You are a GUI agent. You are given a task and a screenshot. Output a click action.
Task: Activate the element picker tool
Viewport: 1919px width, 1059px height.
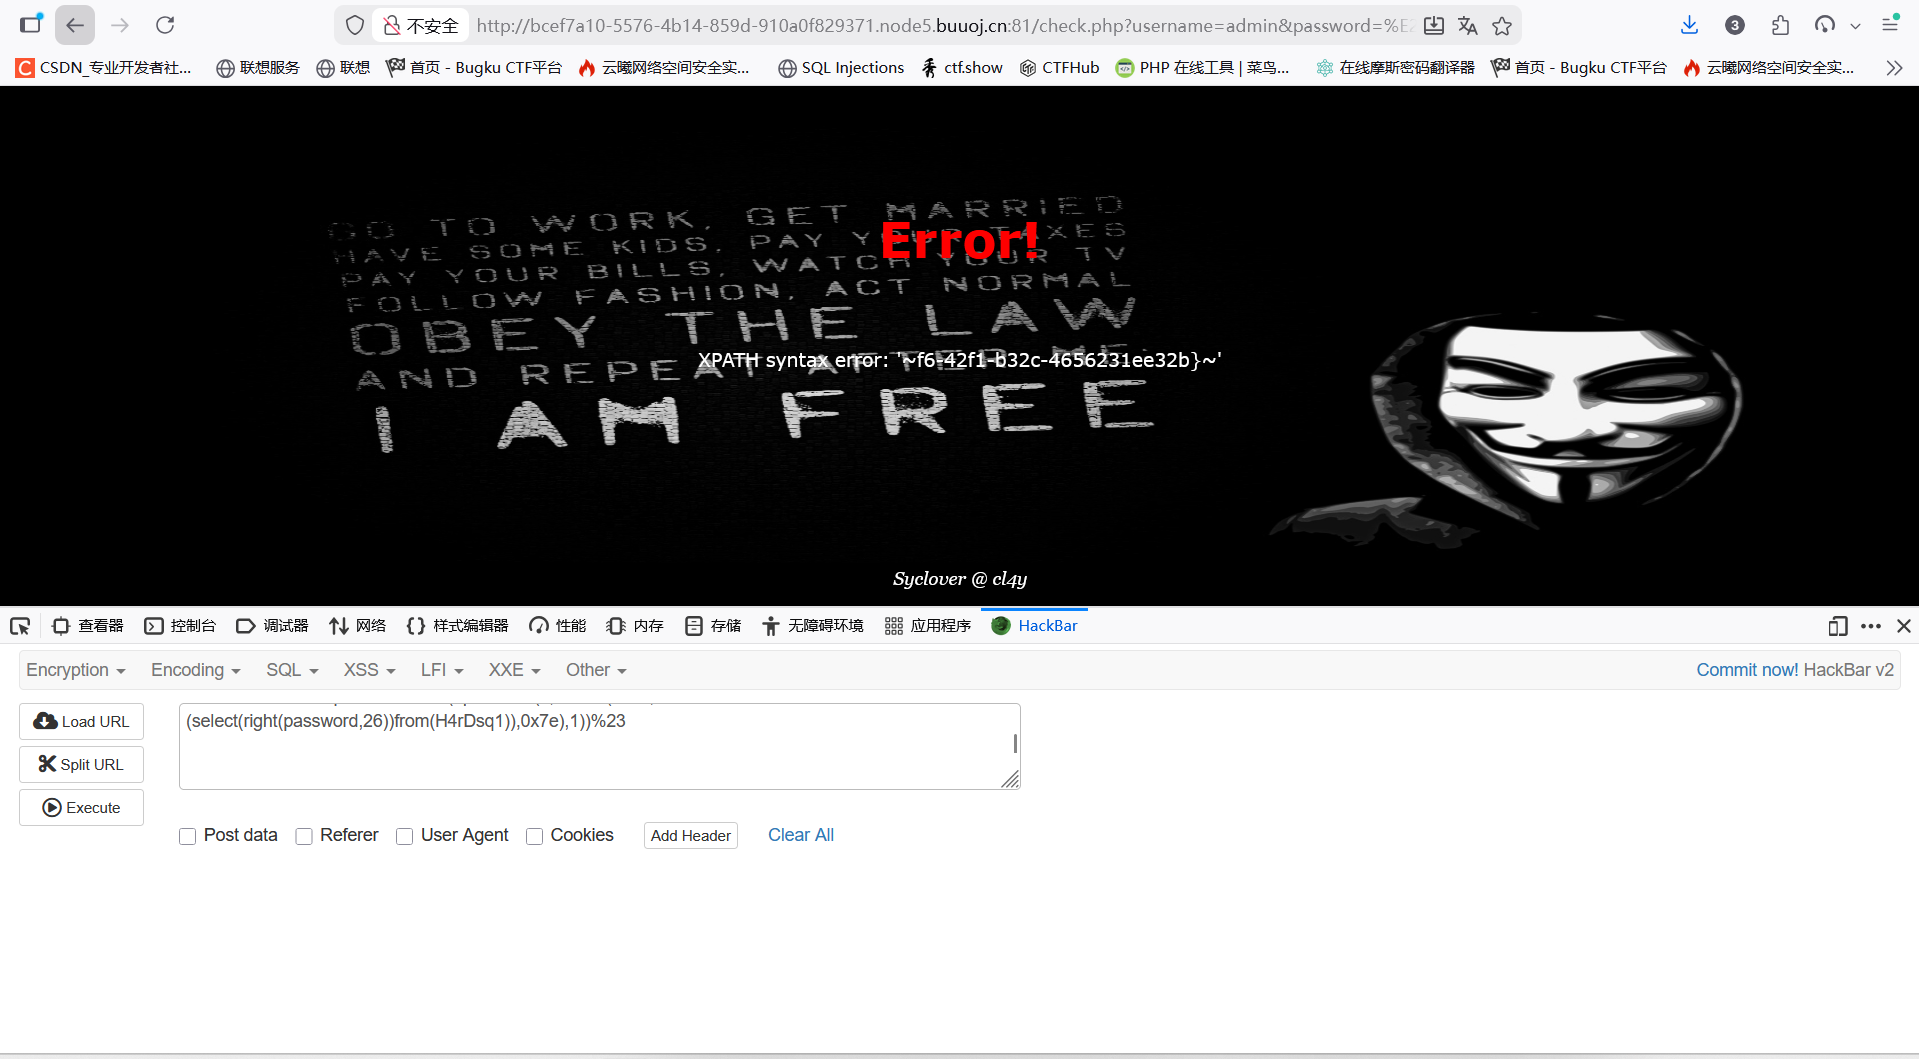[20, 626]
